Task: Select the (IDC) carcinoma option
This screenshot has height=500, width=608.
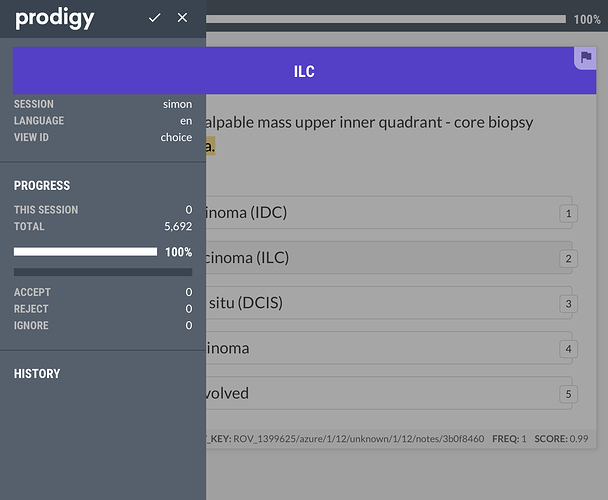Action: tap(380, 213)
